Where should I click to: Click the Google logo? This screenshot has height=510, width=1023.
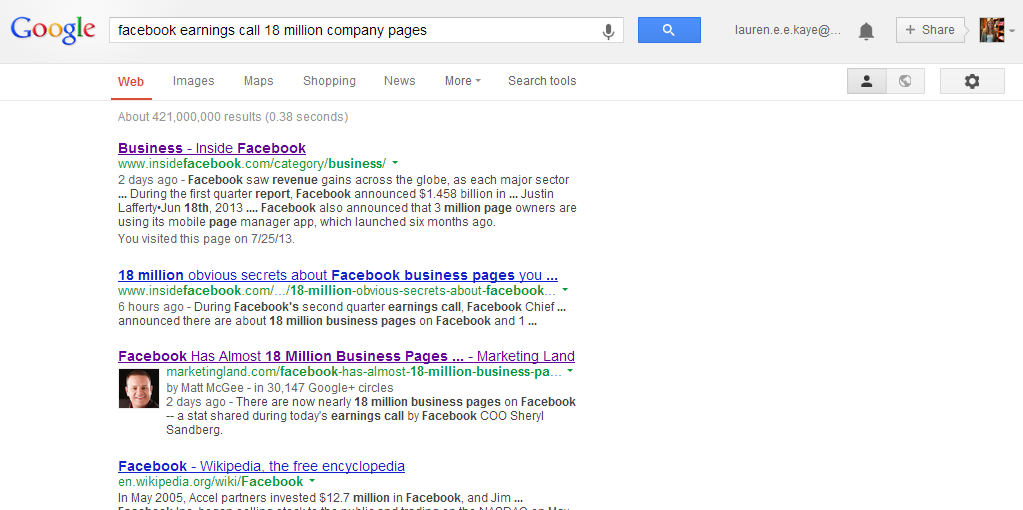click(x=53, y=30)
